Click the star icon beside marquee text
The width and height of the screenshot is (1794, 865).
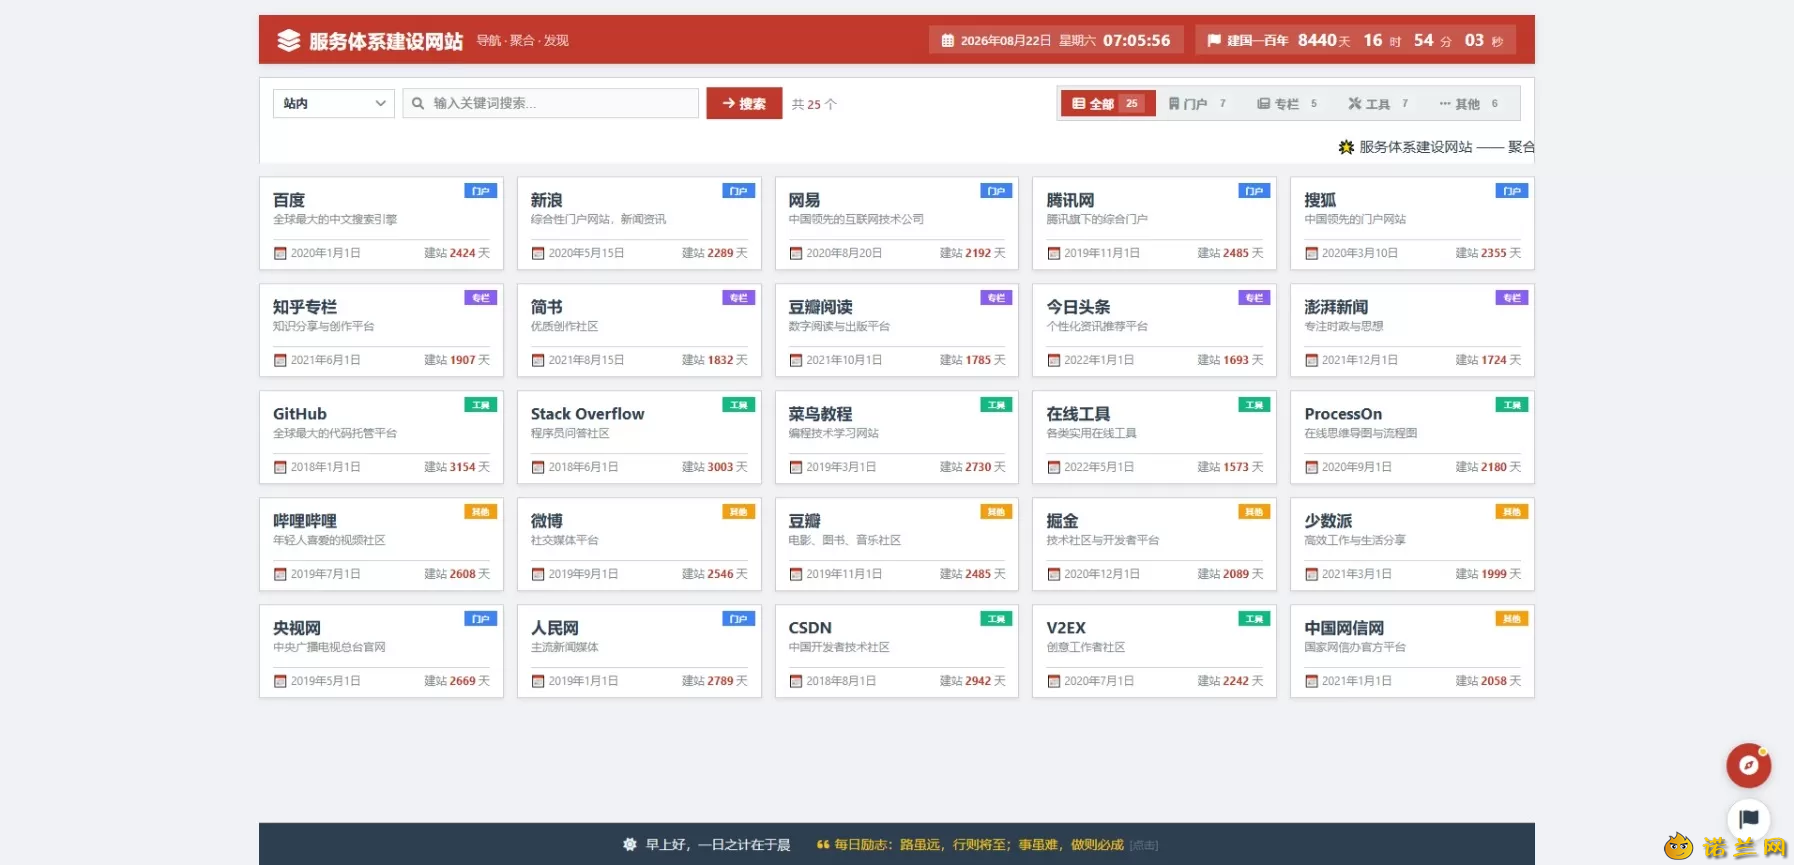1346,147
